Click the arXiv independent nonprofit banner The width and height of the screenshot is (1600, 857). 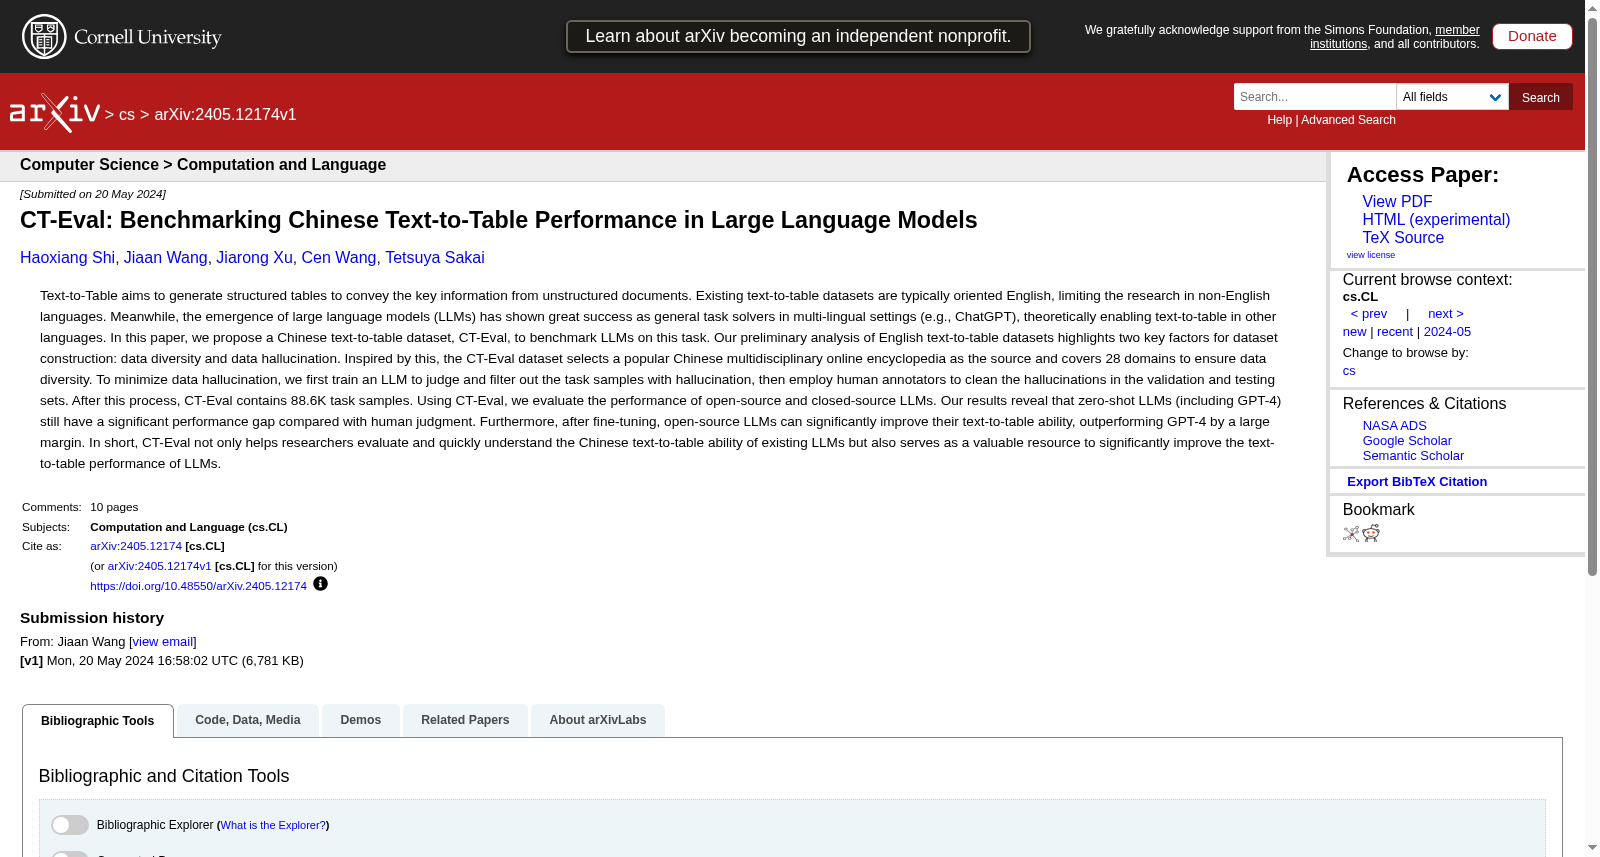(798, 36)
